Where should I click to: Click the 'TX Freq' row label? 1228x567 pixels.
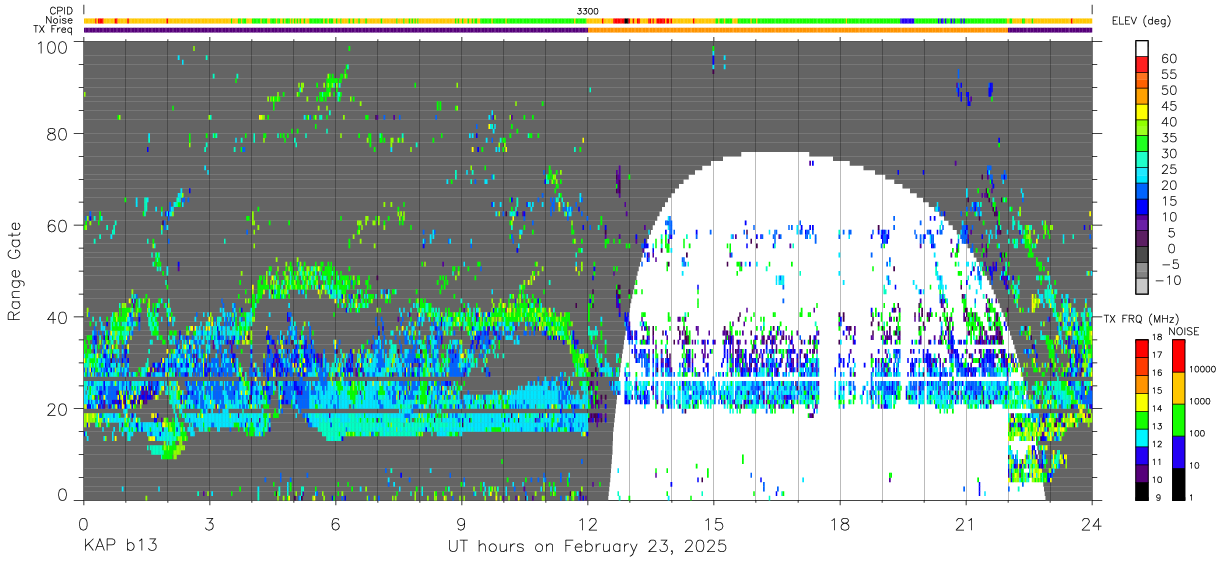(54, 29)
